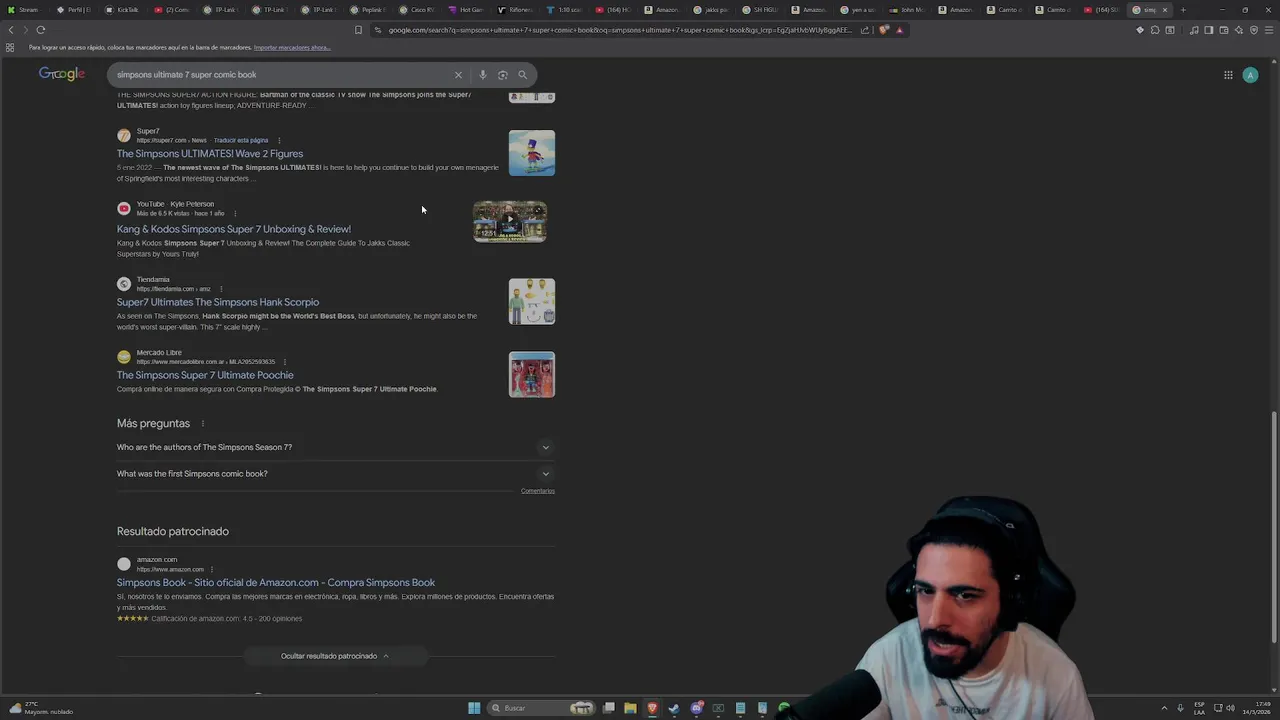Open a new browser tab with plus button
Screen dimensions: 1280x720
(x=1183, y=10)
